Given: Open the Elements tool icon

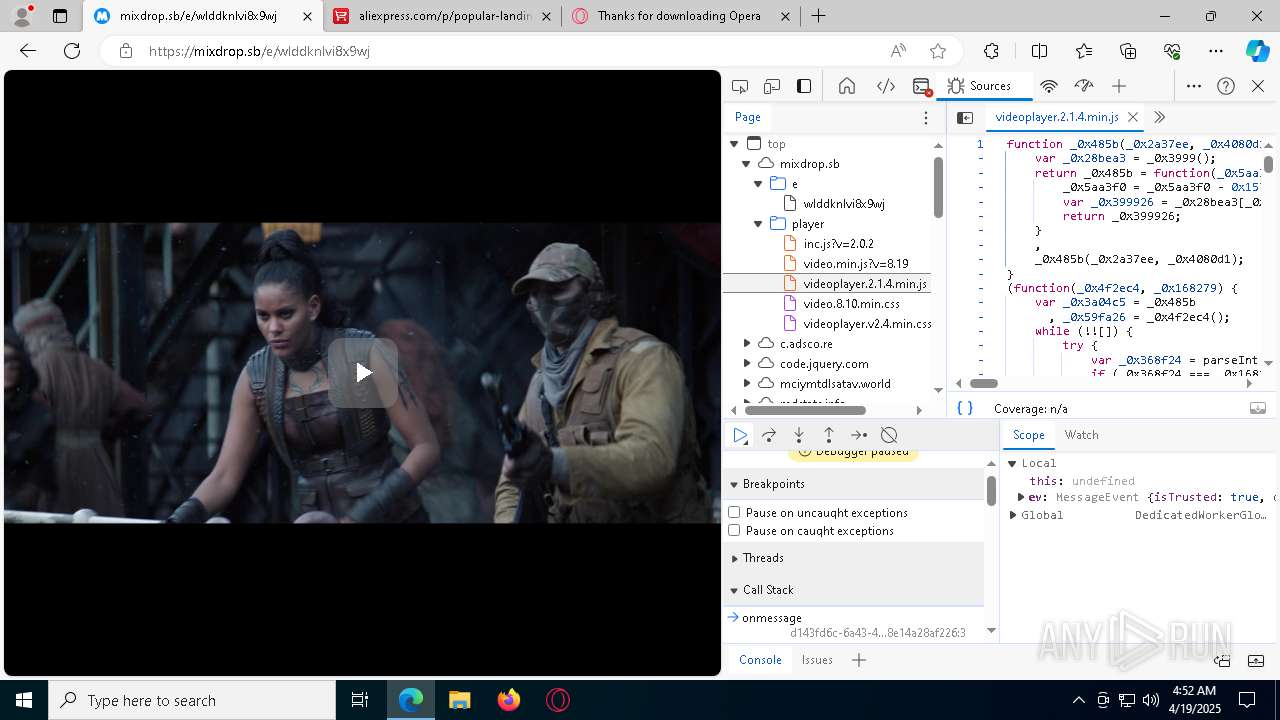Looking at the screenshot, I should pos(886,86).
